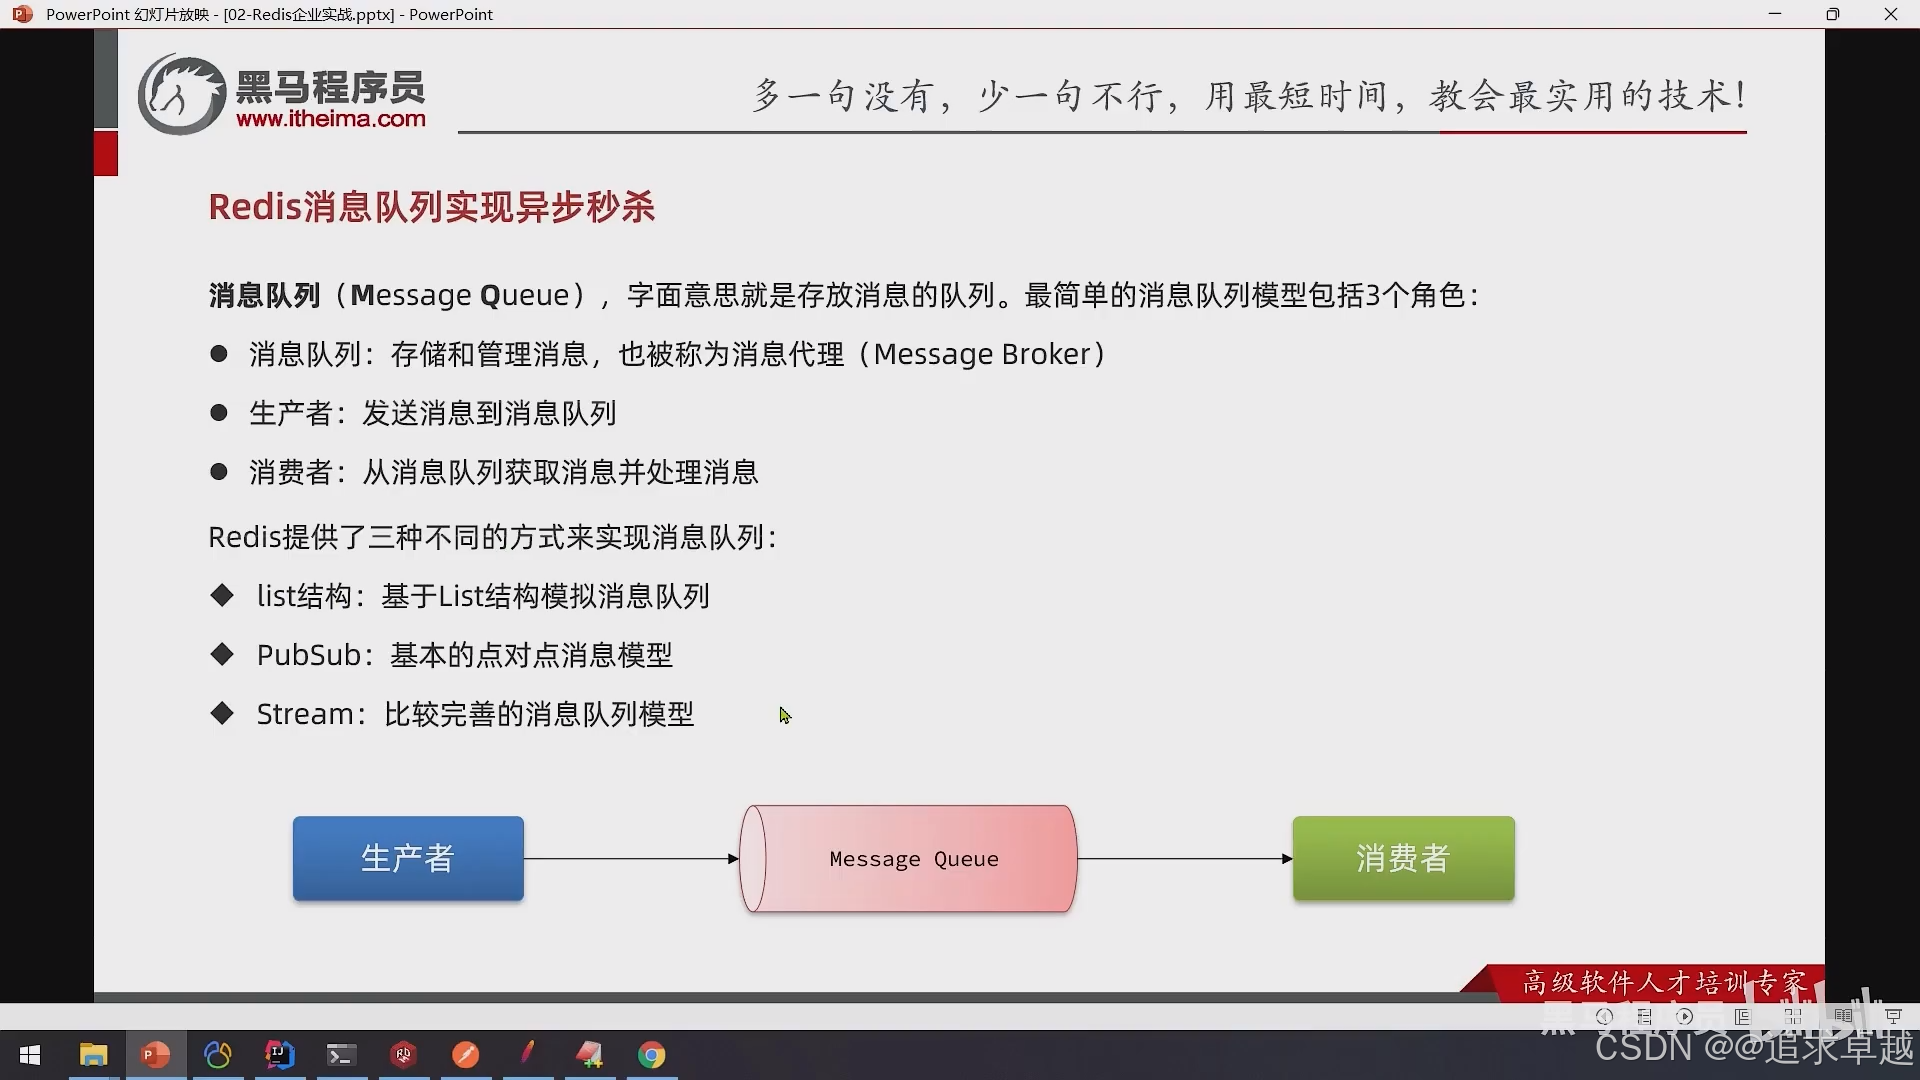Click the 高级软件人才培训专家 banner text
The image size is (1920, 1080).
coord(1665,983)
